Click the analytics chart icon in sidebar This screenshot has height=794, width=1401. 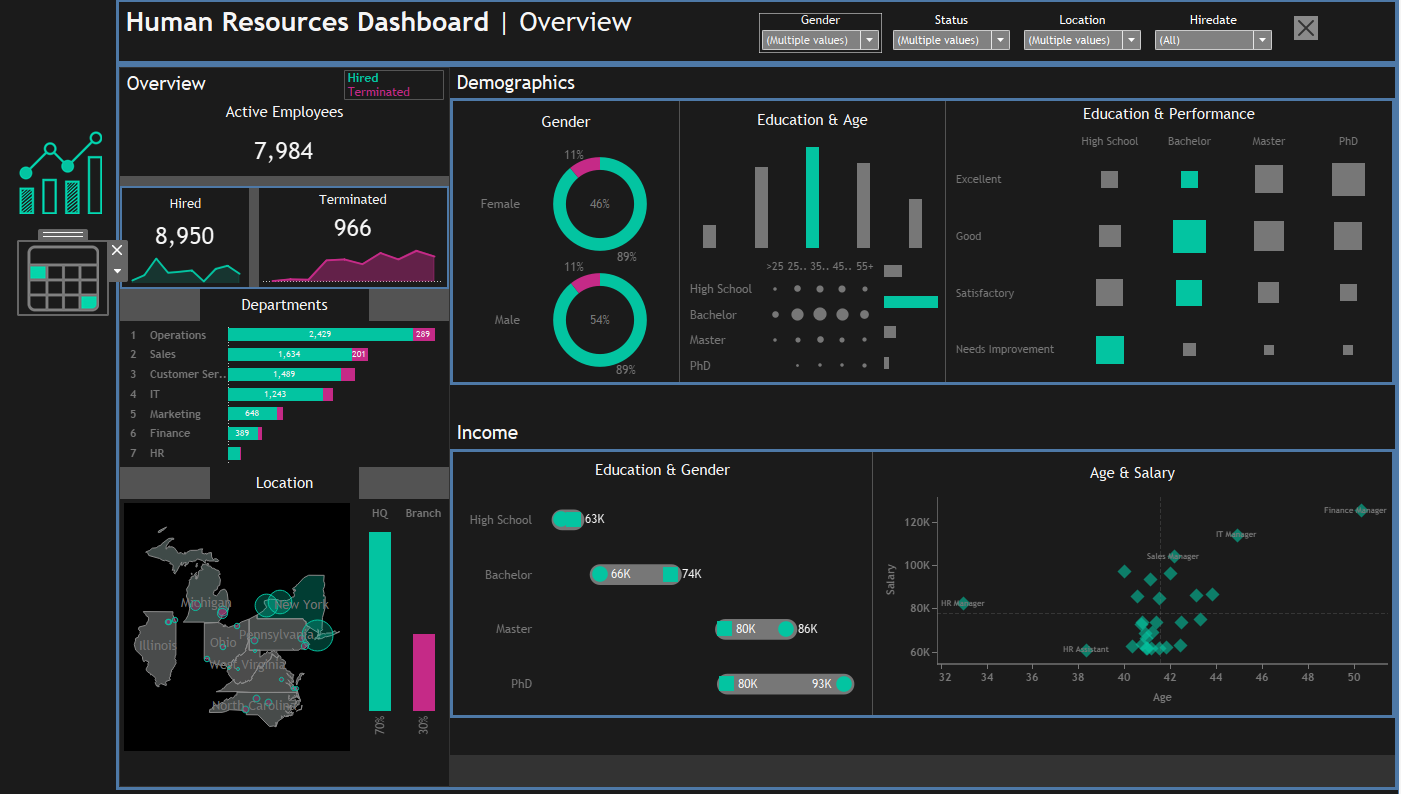pyautogui.click(x=61, y=173)
